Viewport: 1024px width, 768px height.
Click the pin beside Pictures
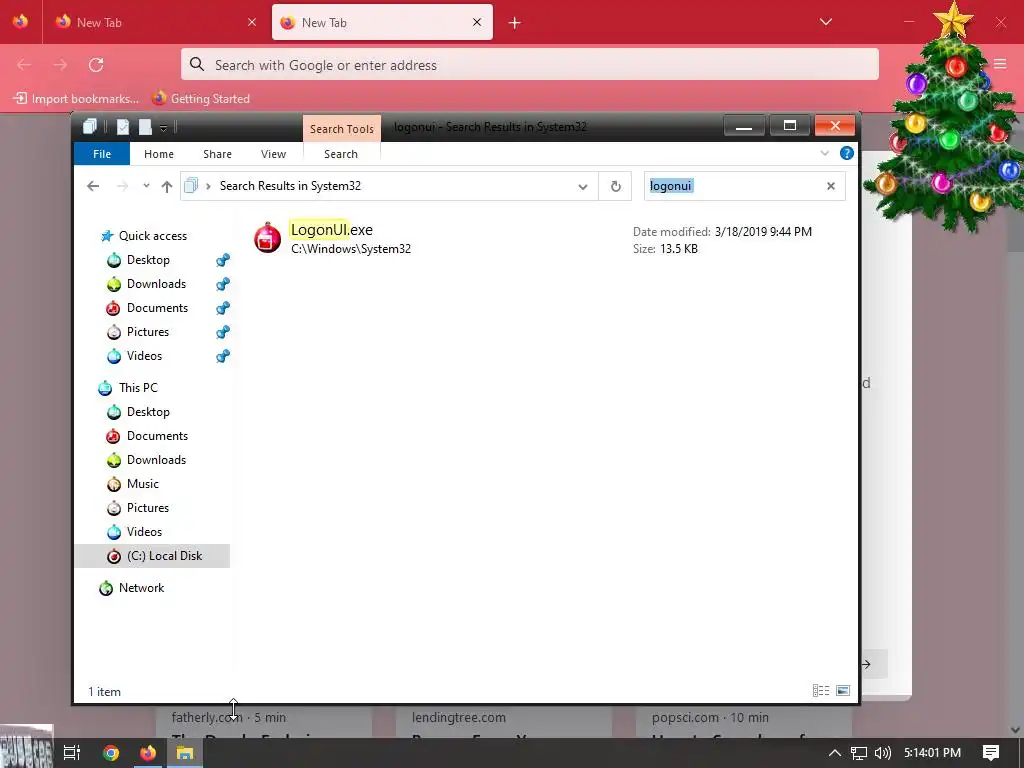pyautogui.click(x=223, y=332)
